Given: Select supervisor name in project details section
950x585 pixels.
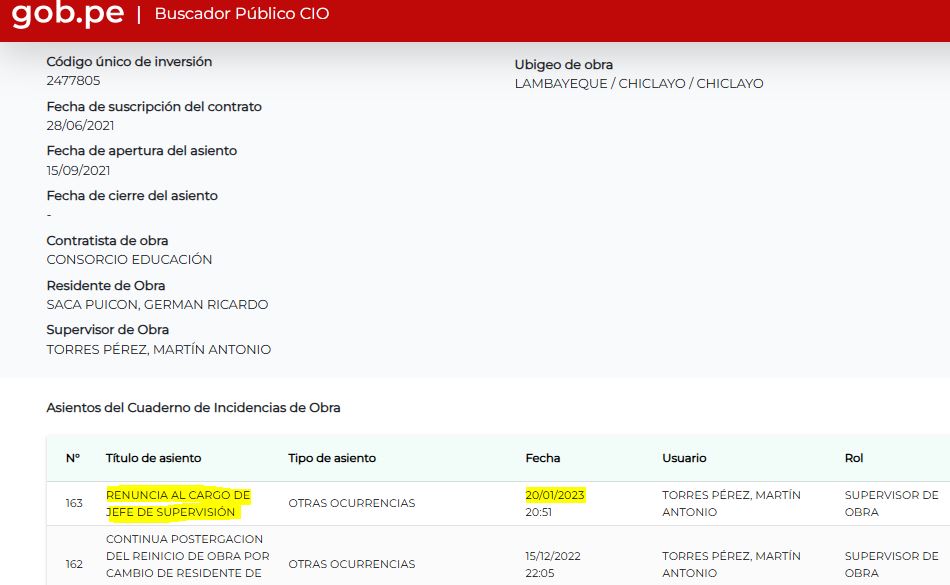Looking at the screenshot, I should (x=159, y=349).
